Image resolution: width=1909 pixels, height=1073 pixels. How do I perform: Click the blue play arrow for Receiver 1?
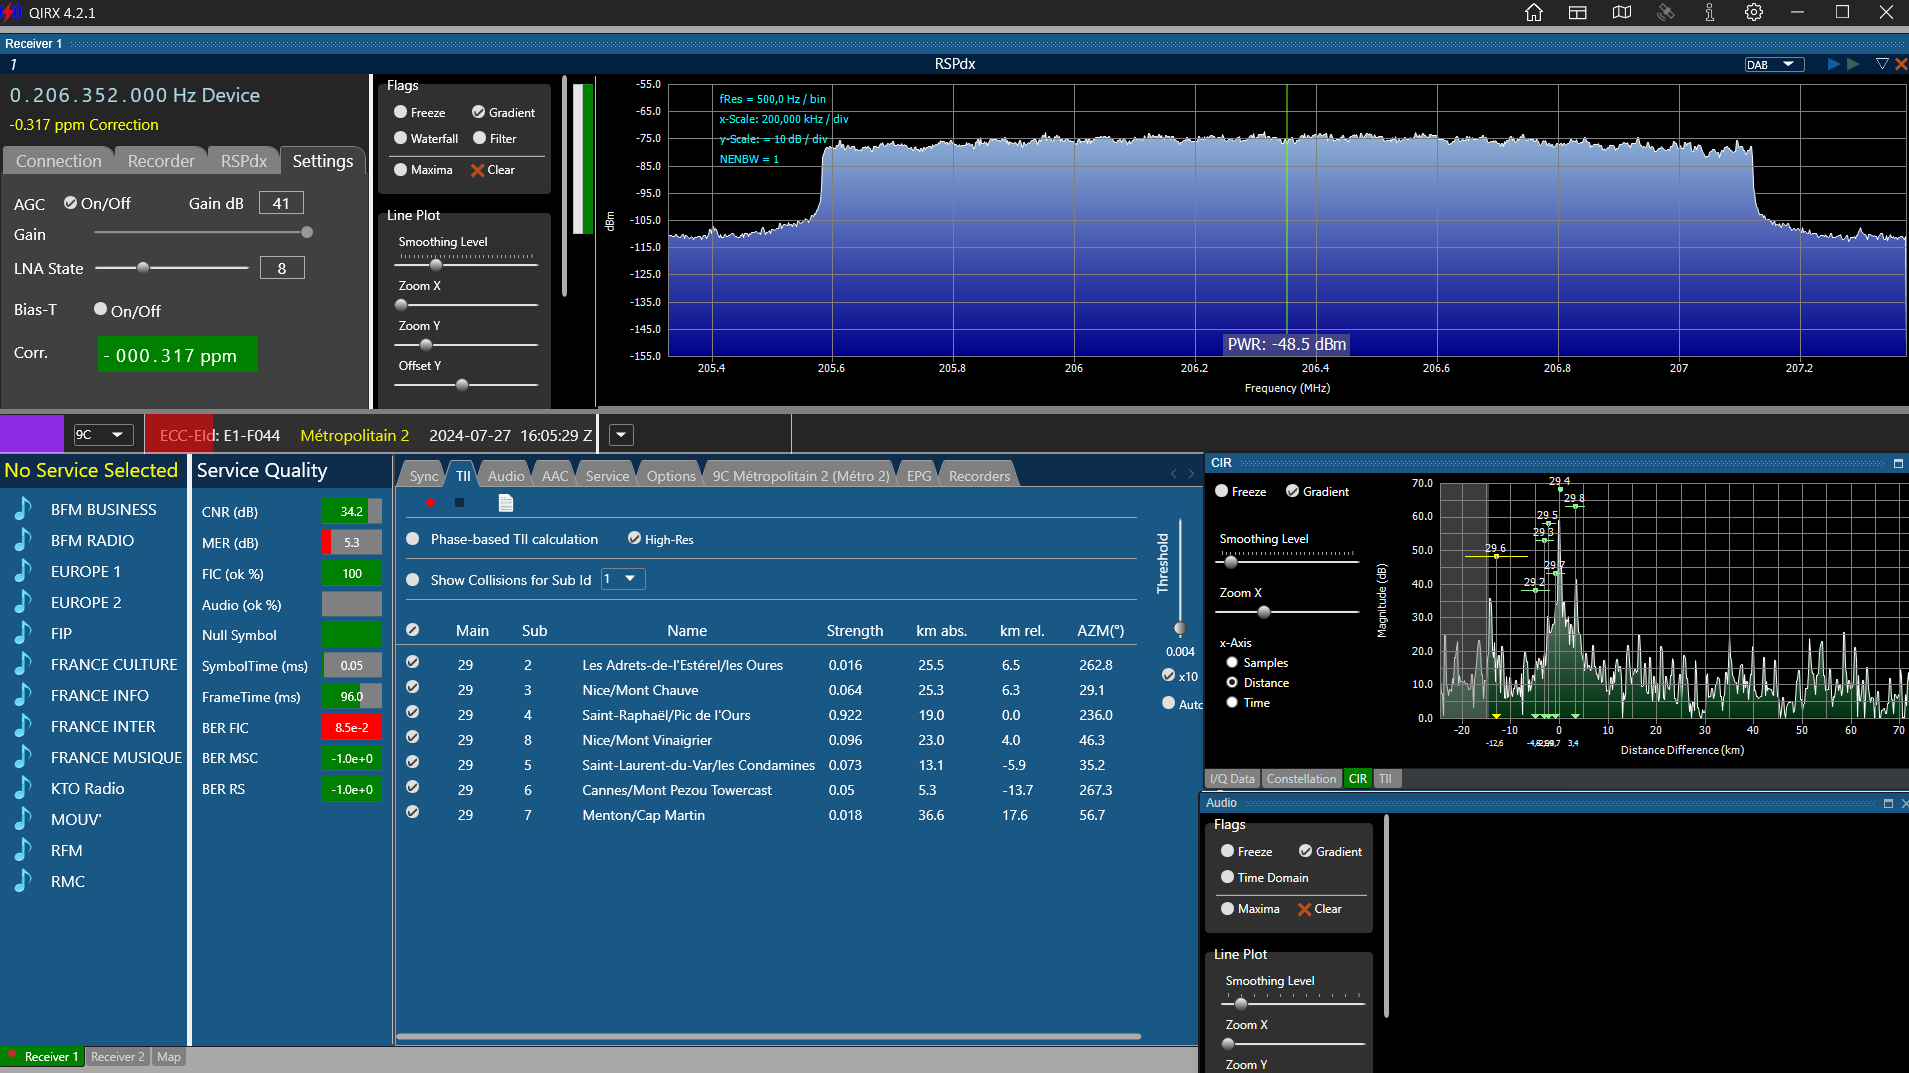(1833, 64)
